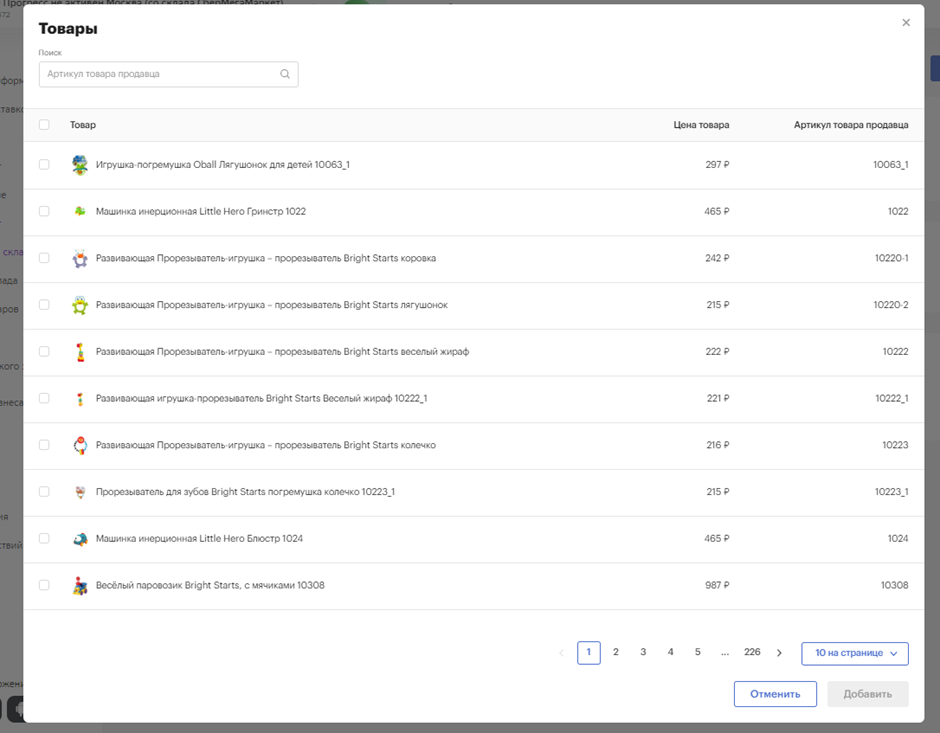Check the Bright Starts колечко 10223 row

pyautogui.click(x=44, y=445)
